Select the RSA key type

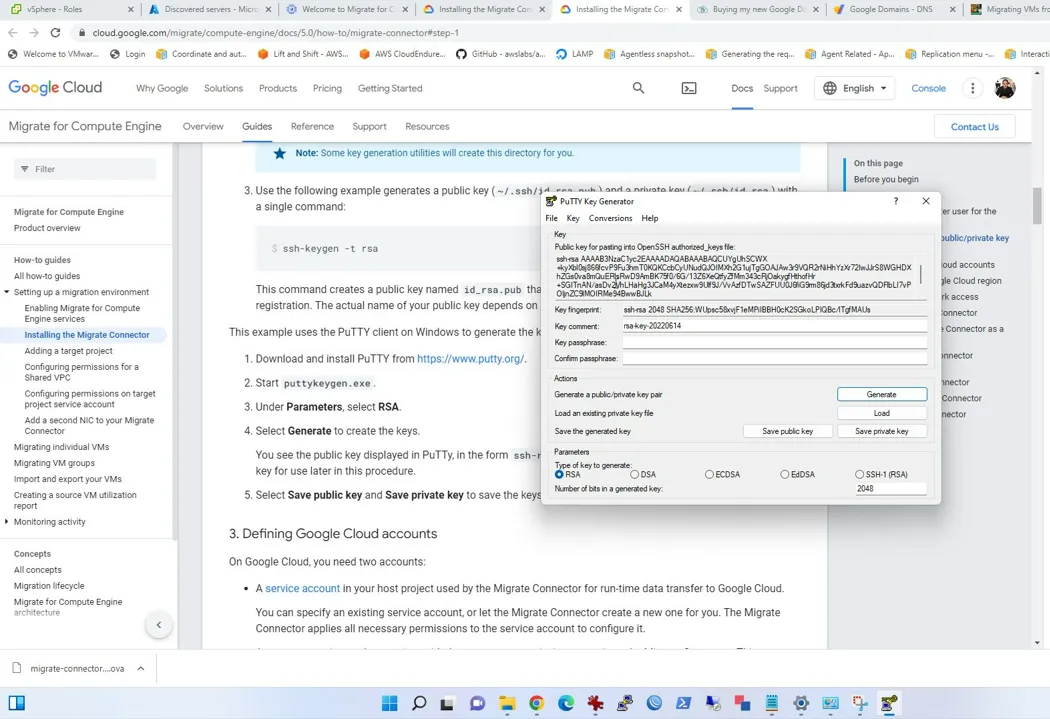click(x=559, y=474)
